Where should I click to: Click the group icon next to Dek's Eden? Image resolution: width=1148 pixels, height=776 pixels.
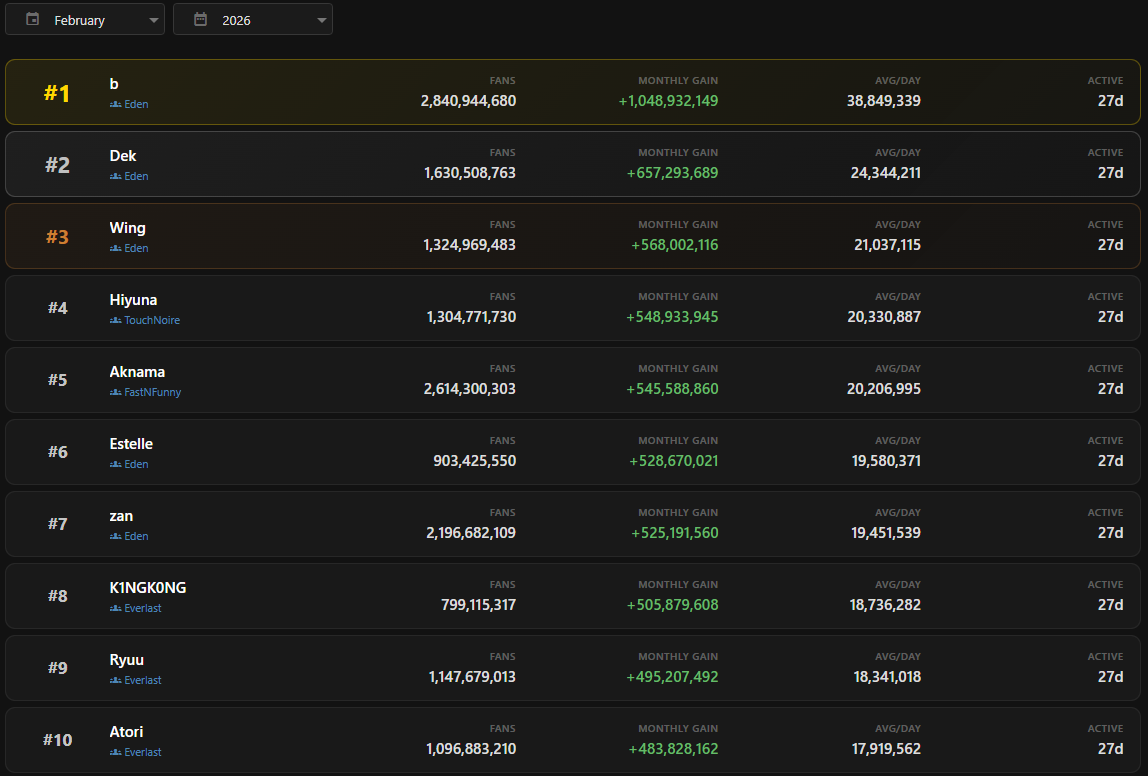tap(116, 176)
